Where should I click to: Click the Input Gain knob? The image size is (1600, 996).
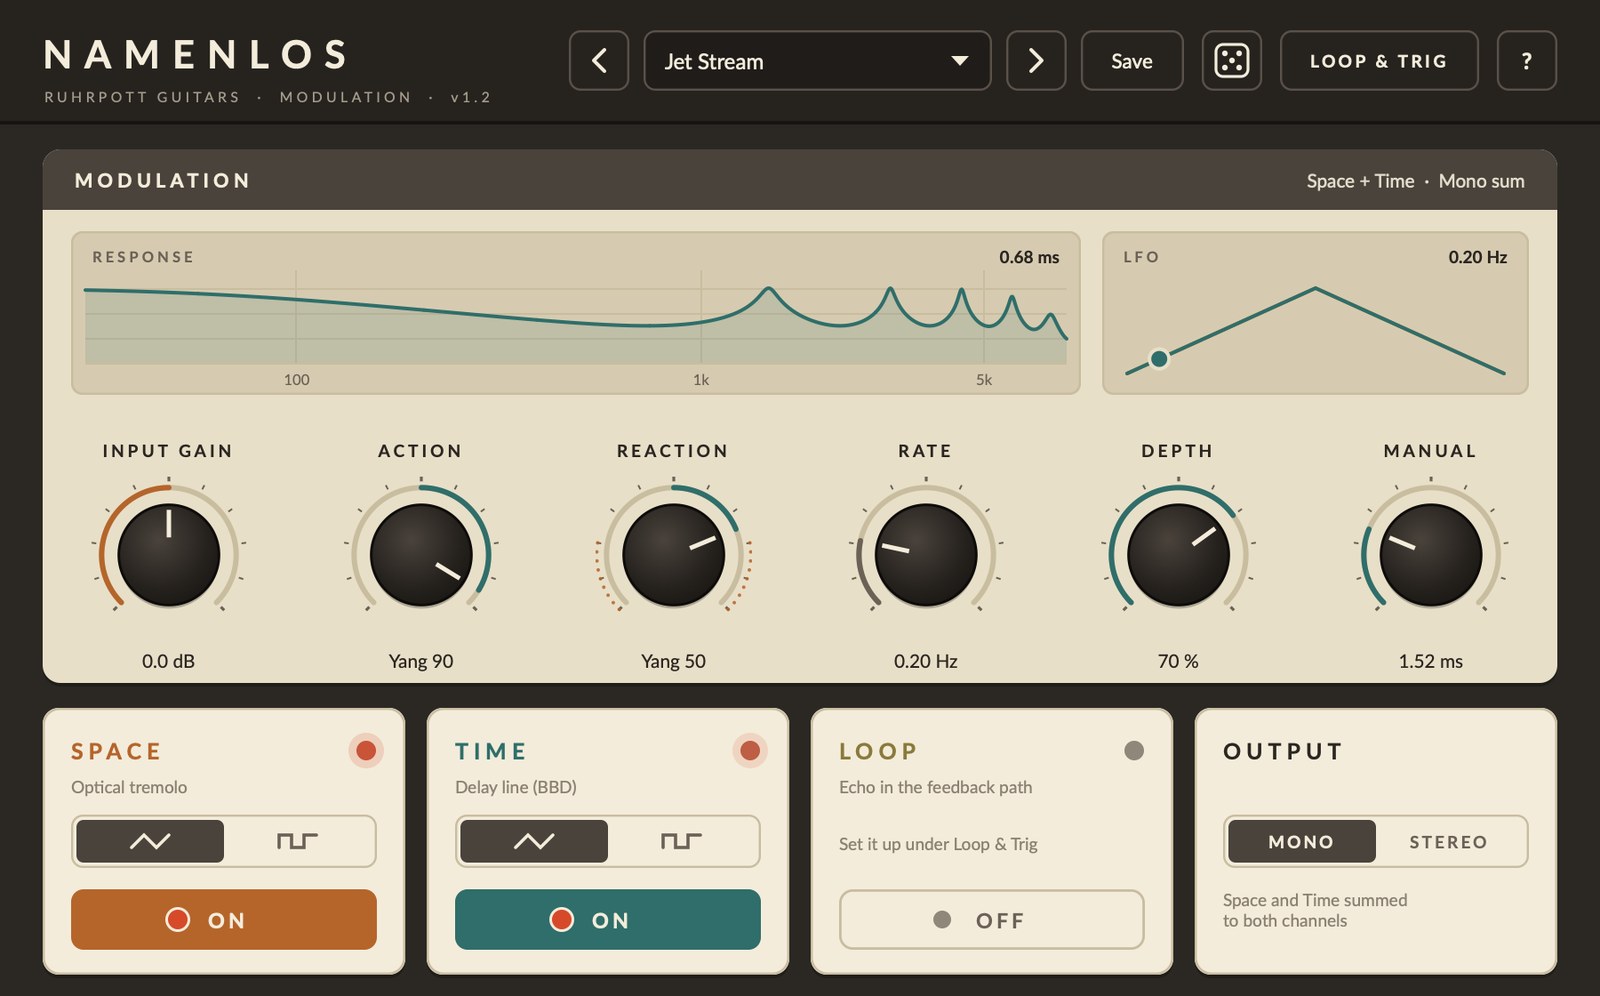(169, 555)
